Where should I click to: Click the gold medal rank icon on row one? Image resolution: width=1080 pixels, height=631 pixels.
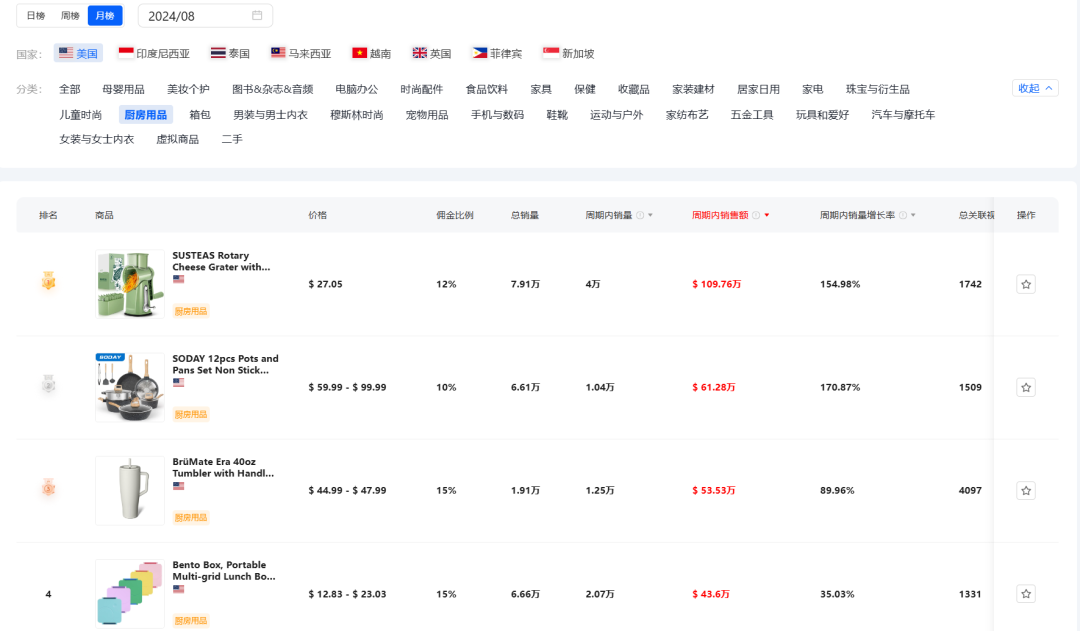(x=48, y=283)
